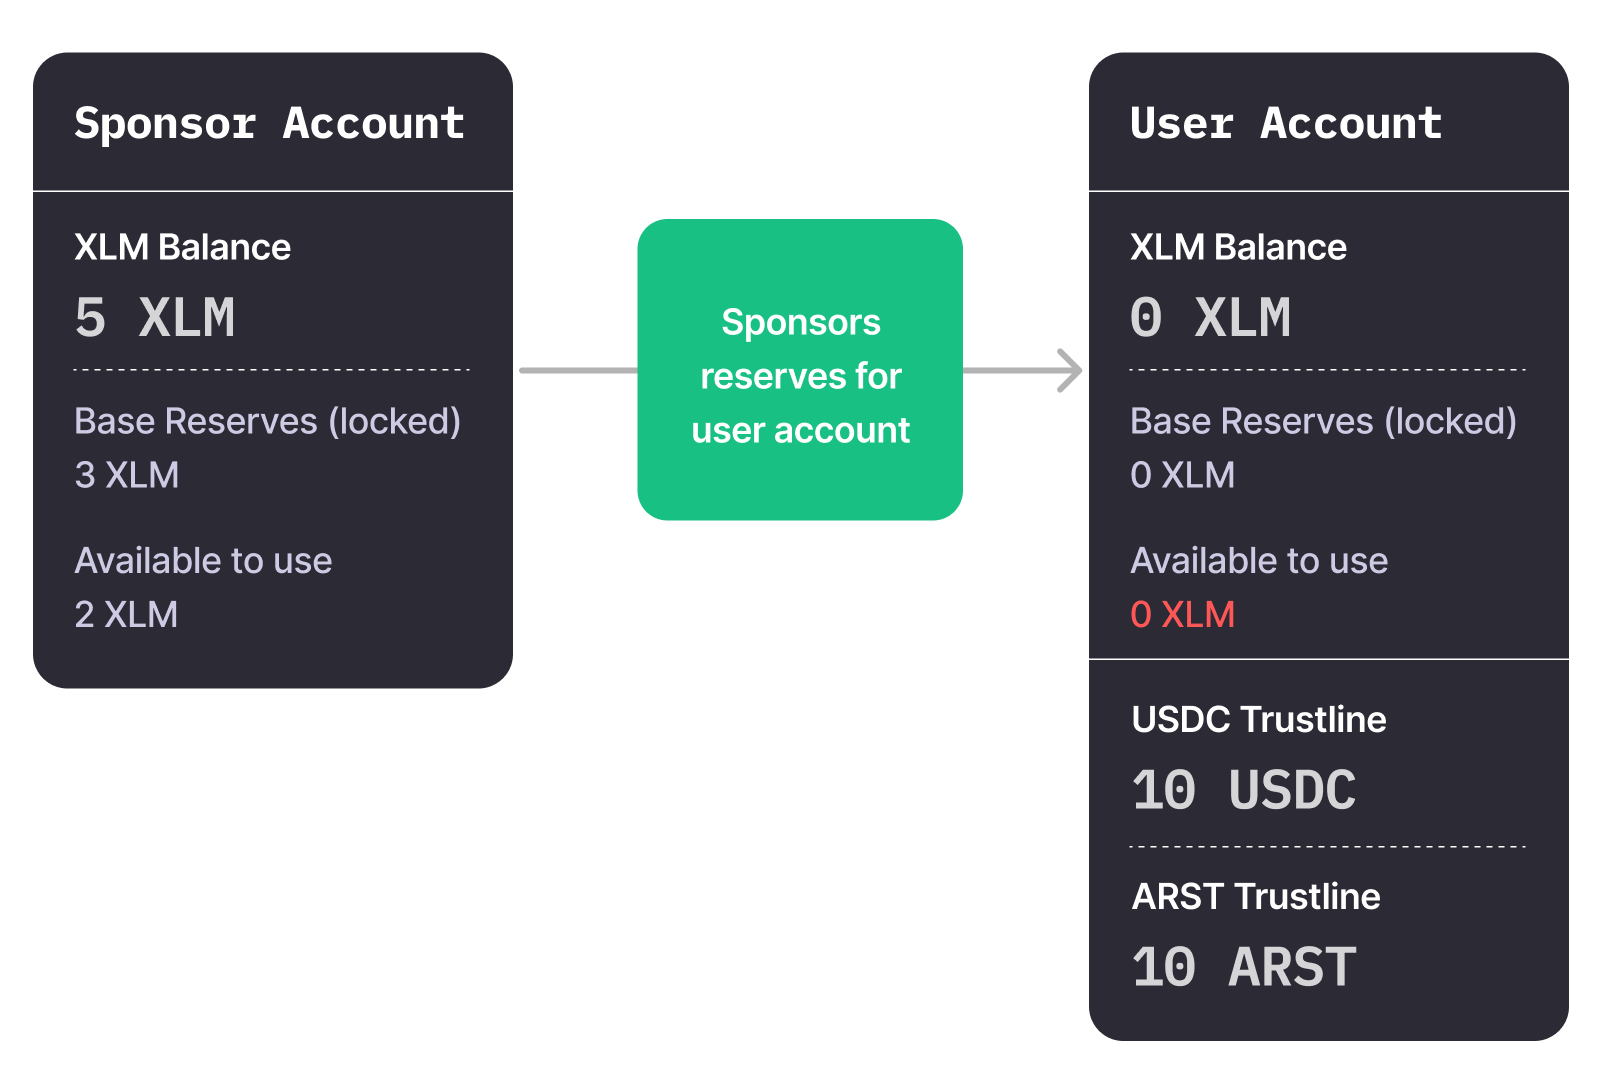Select the sponsor's Base Reserves (locked) label
Viewport: 1608px width, 1077px height.
[x=268, y=421]
